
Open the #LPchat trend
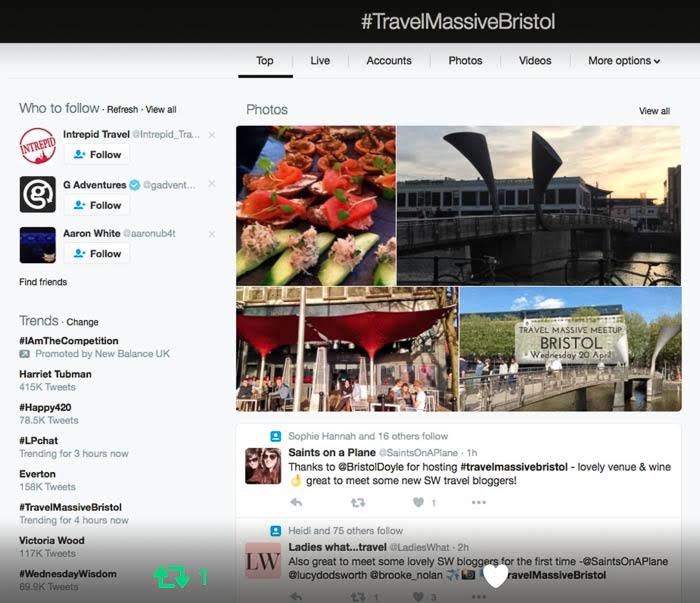pyautogui.click(x=38, y=441)
